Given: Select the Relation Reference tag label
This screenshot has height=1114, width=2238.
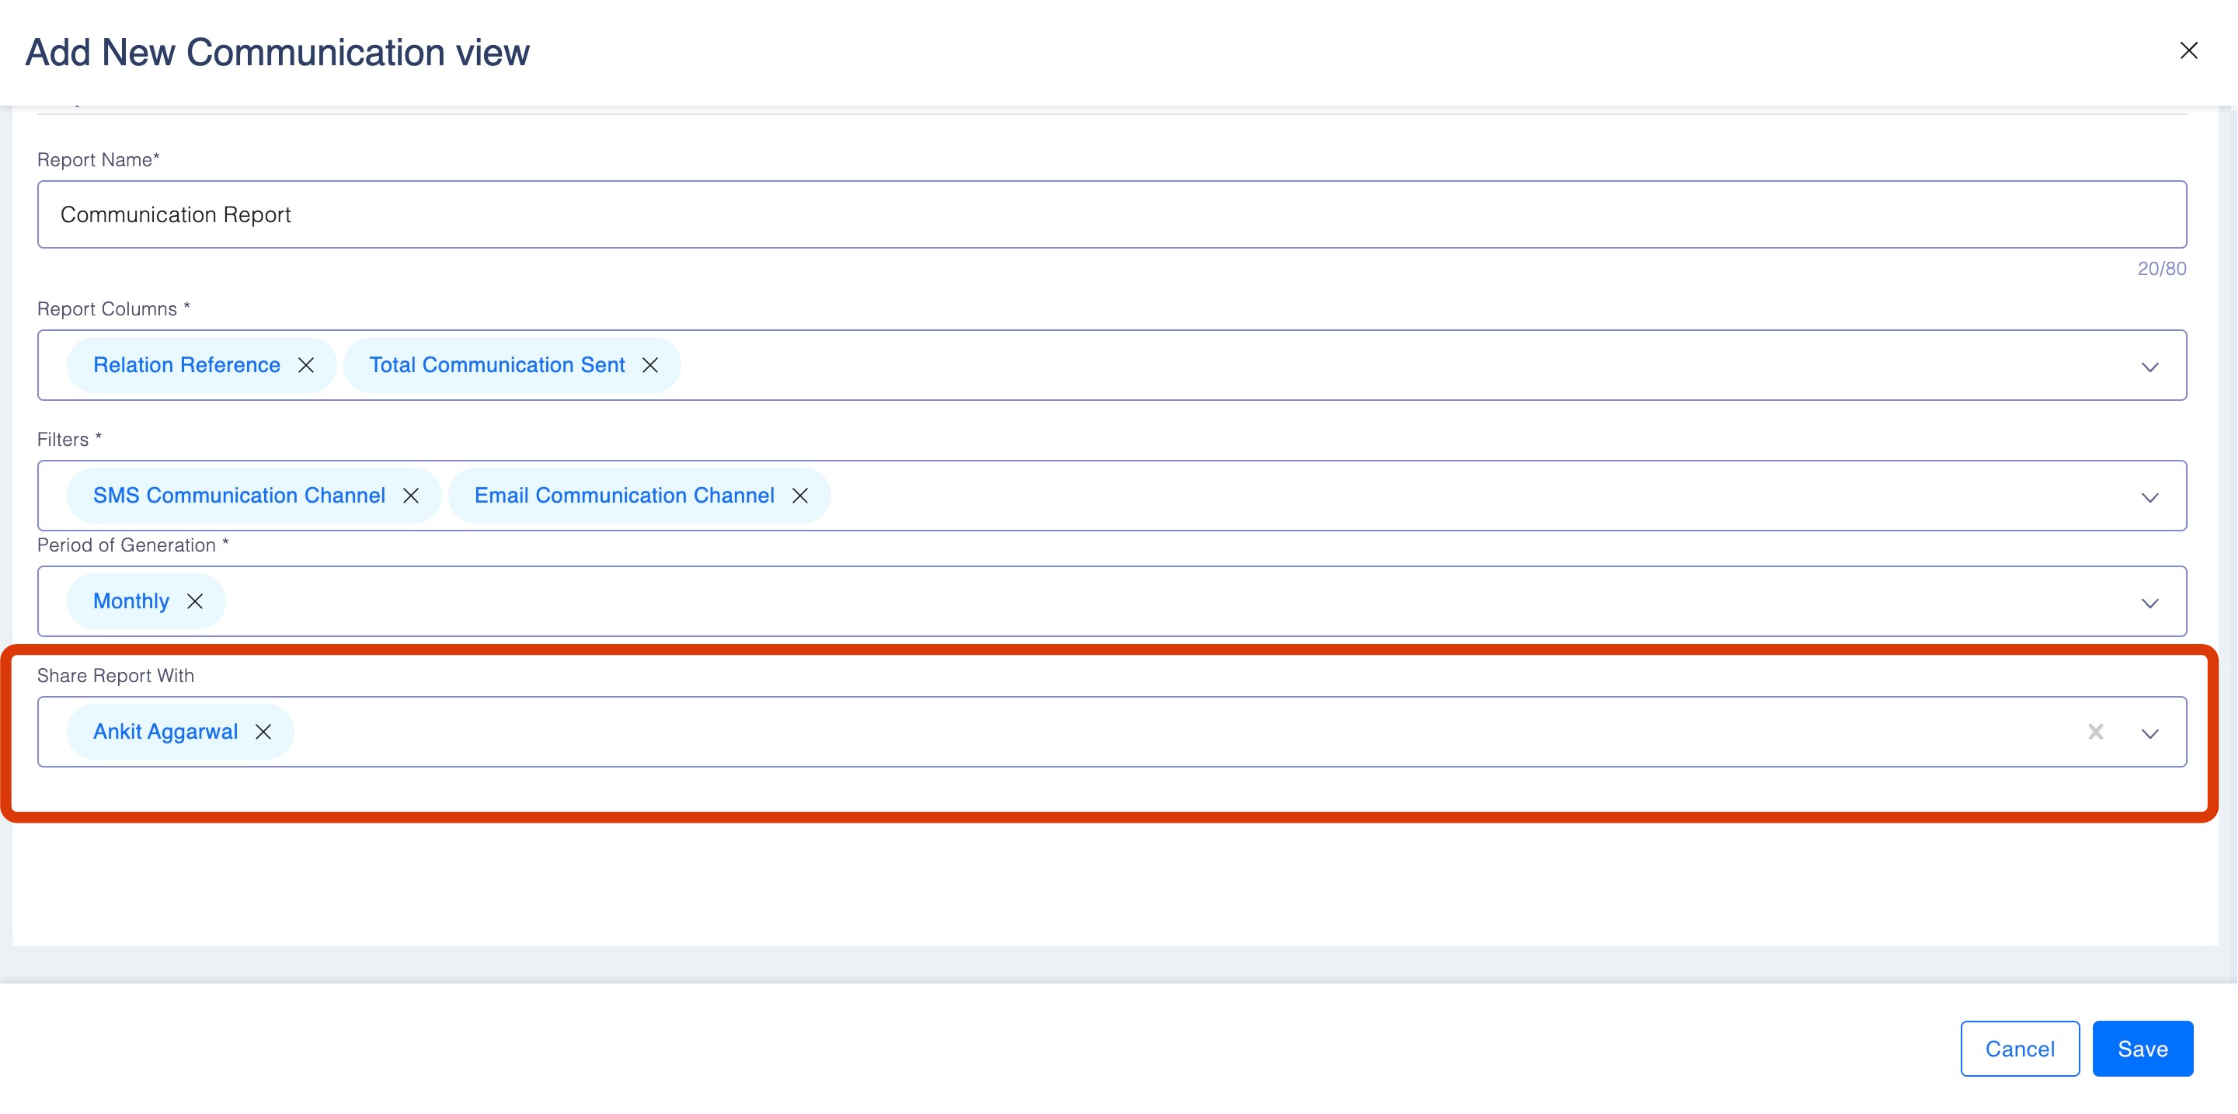Looking at the screenshot, I should coord(187,366).
